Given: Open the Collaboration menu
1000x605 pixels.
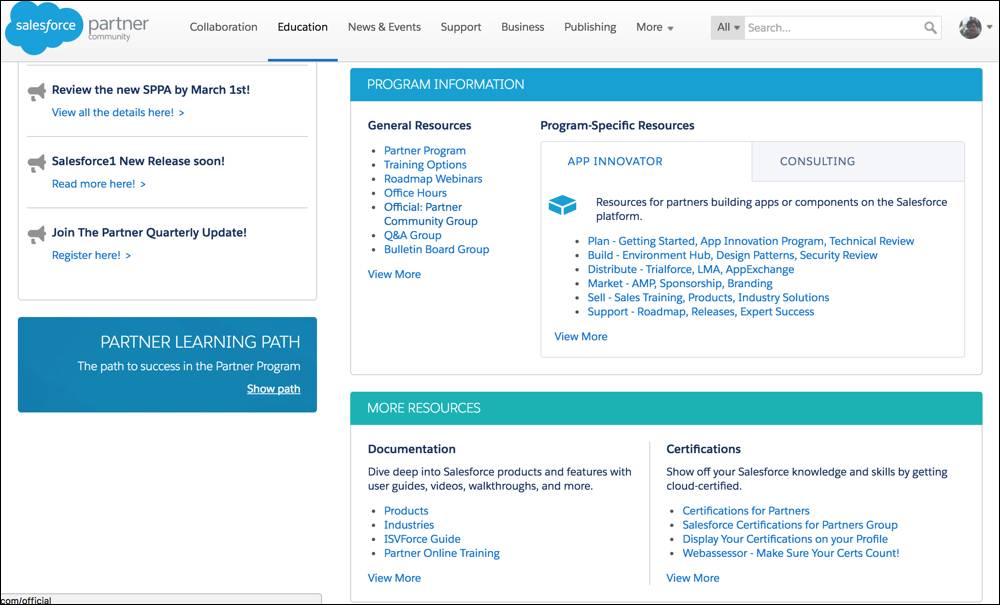Looking at the screenshot, I should tap(223, 27).
